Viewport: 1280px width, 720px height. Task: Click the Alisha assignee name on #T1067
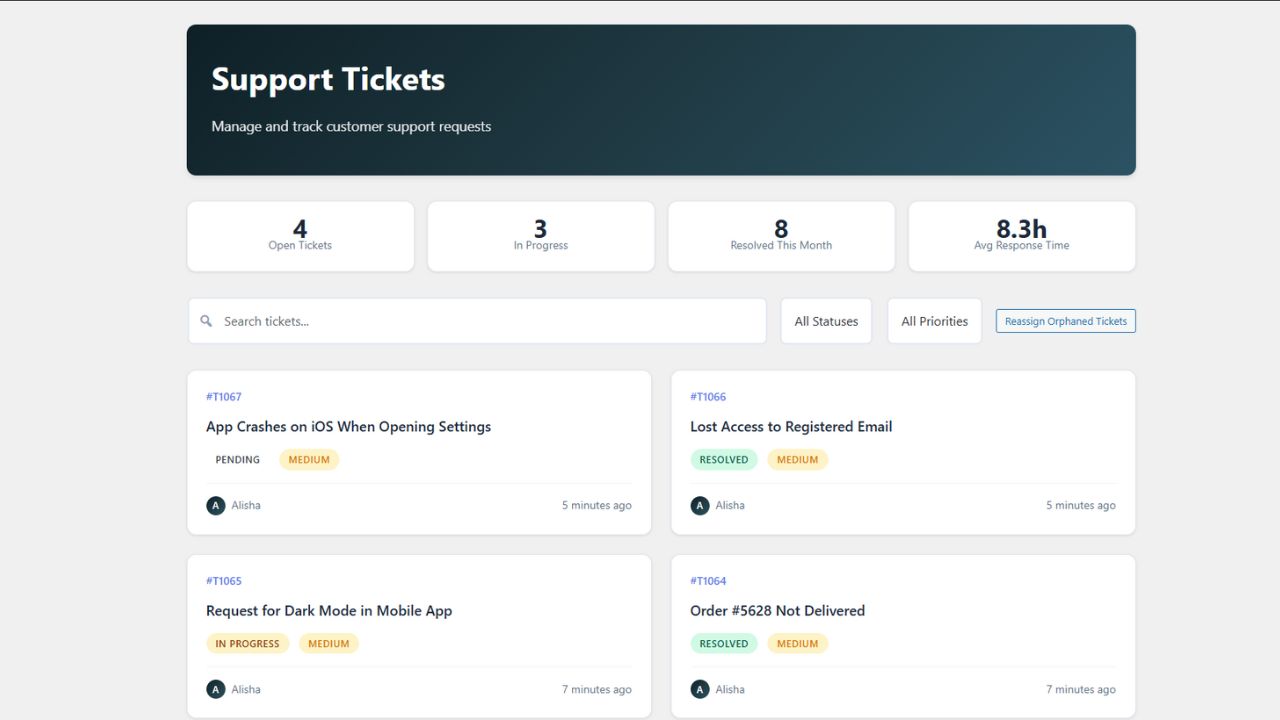(x=246, y=505)
